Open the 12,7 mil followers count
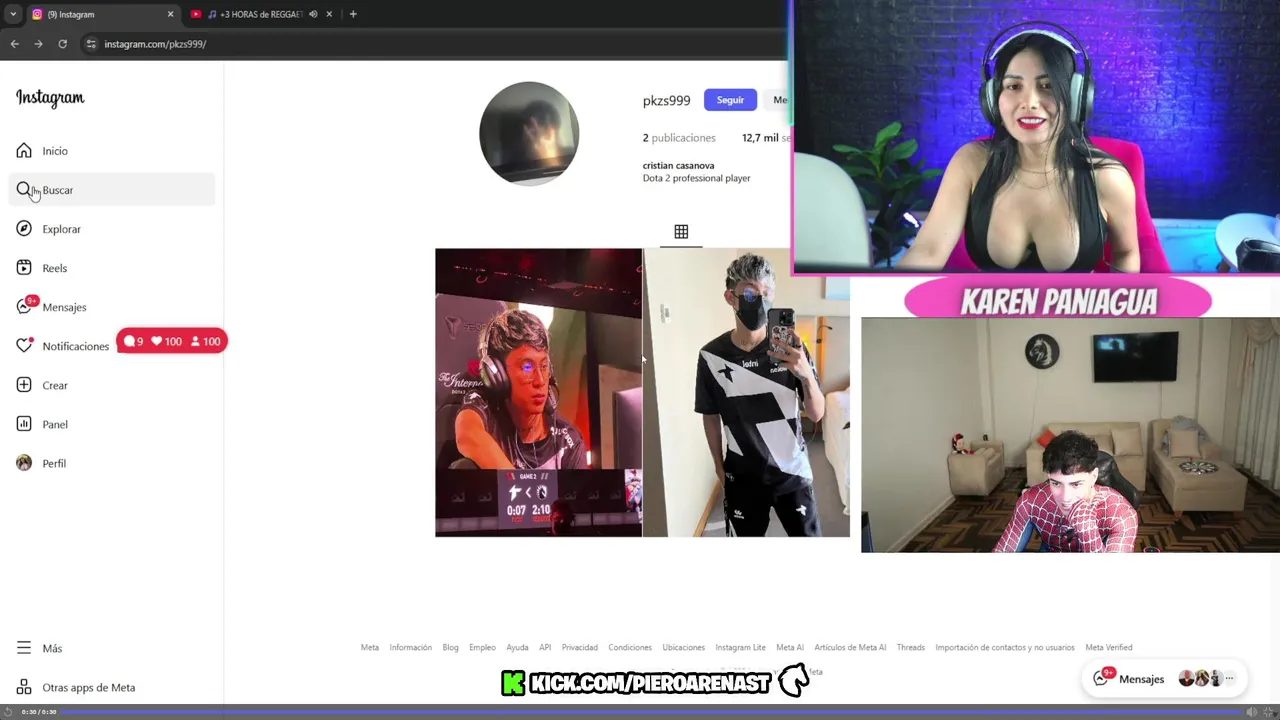1280x720 pixels. pos(765,138)
